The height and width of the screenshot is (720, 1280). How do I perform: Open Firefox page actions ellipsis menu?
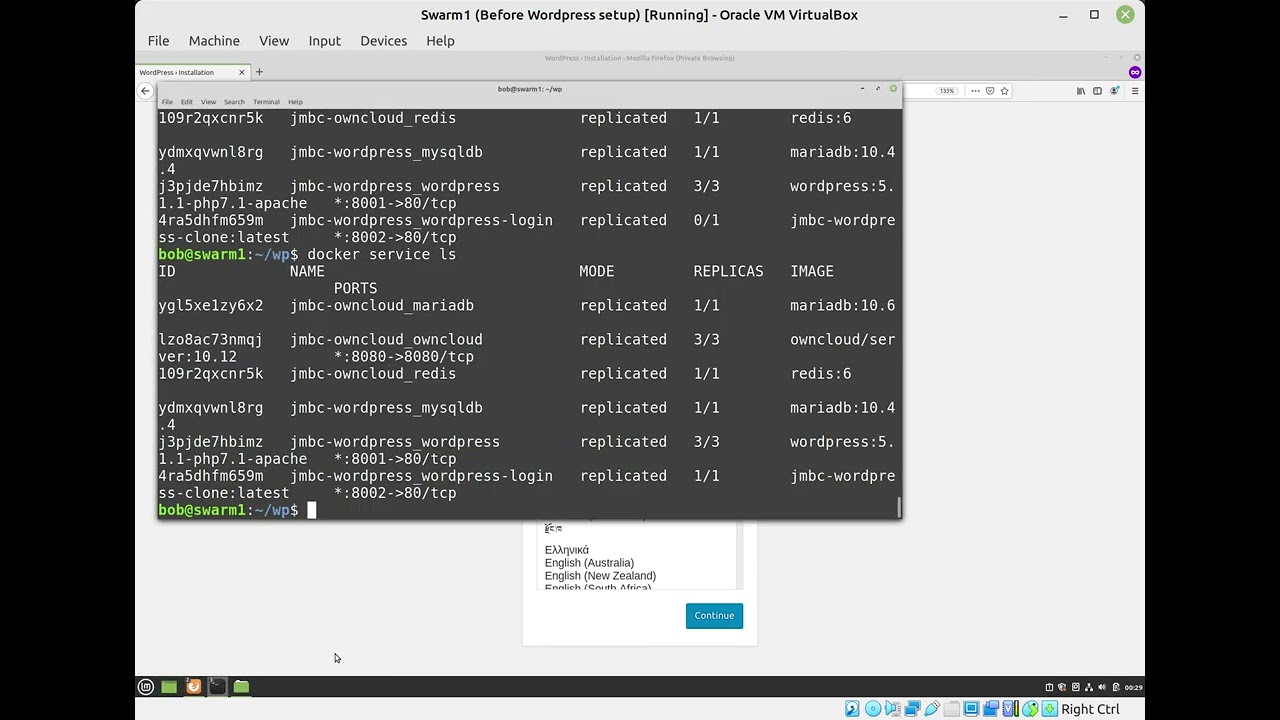click(976, 91)
